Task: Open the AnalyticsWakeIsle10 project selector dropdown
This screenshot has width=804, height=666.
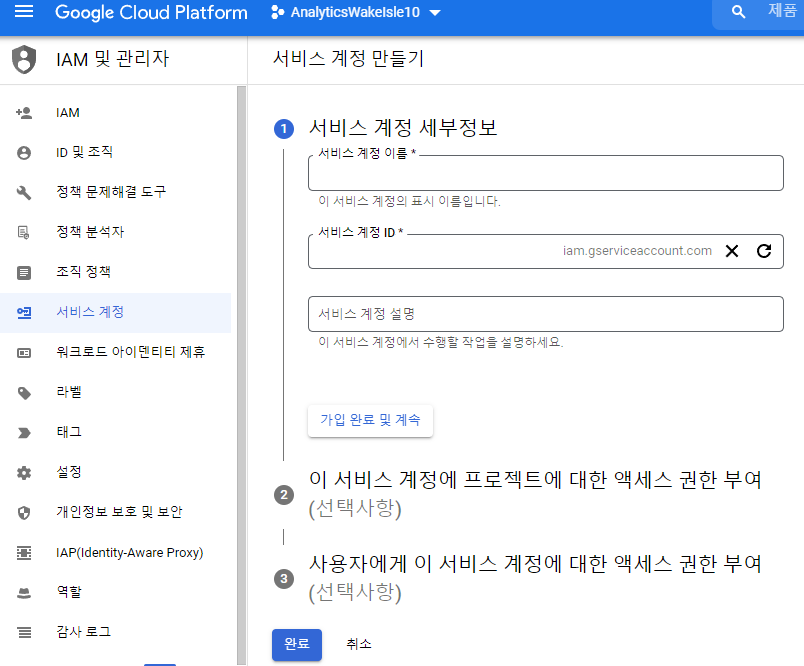Action: 355,12
